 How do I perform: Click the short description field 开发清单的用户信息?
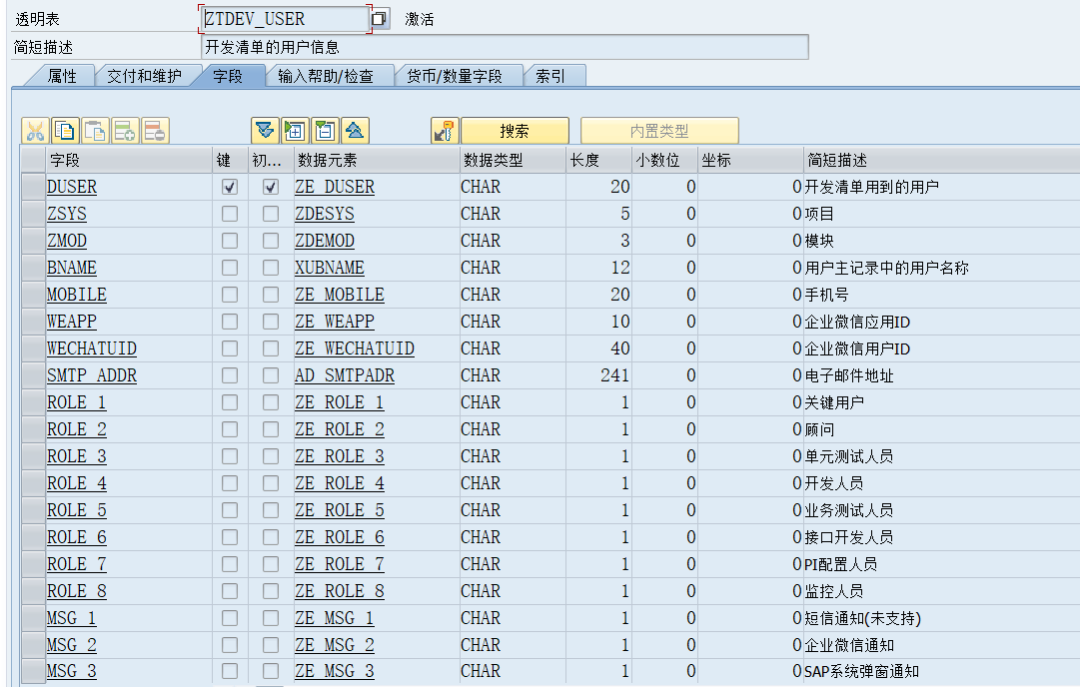click(504, 47)
